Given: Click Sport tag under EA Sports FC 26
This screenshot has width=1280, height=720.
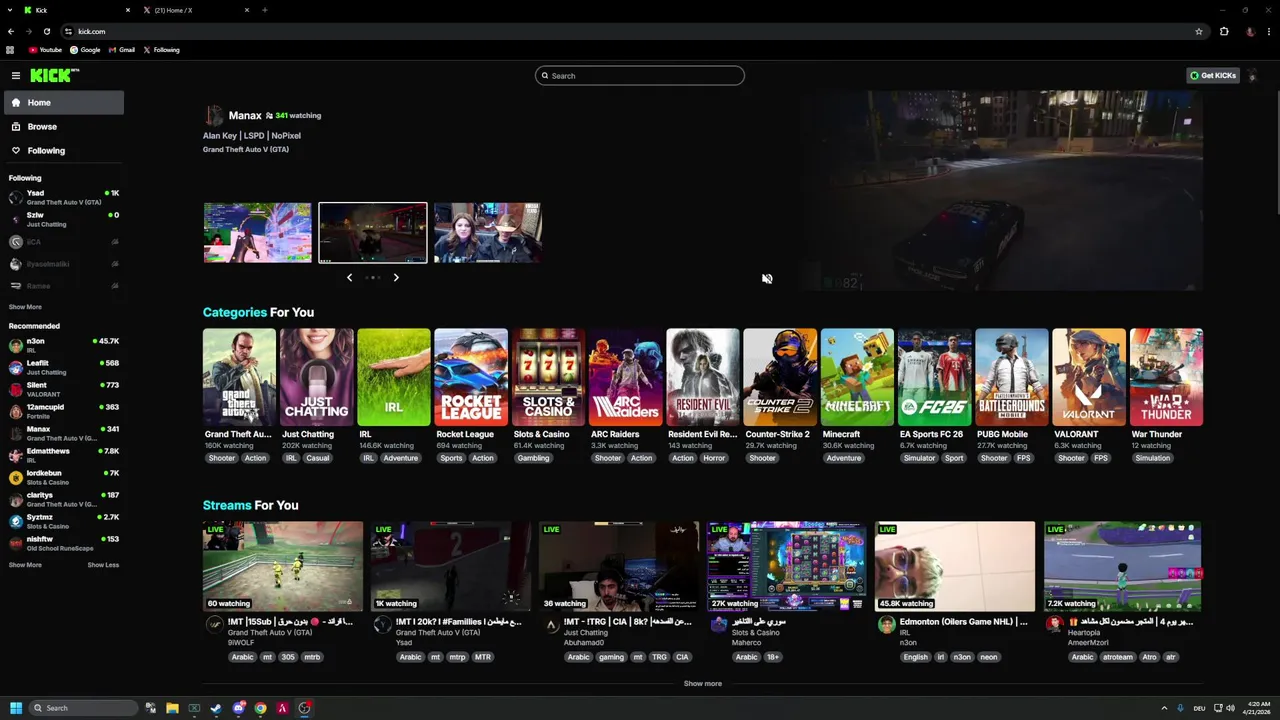Looking at the screenshot, I should tap(955, 458).
